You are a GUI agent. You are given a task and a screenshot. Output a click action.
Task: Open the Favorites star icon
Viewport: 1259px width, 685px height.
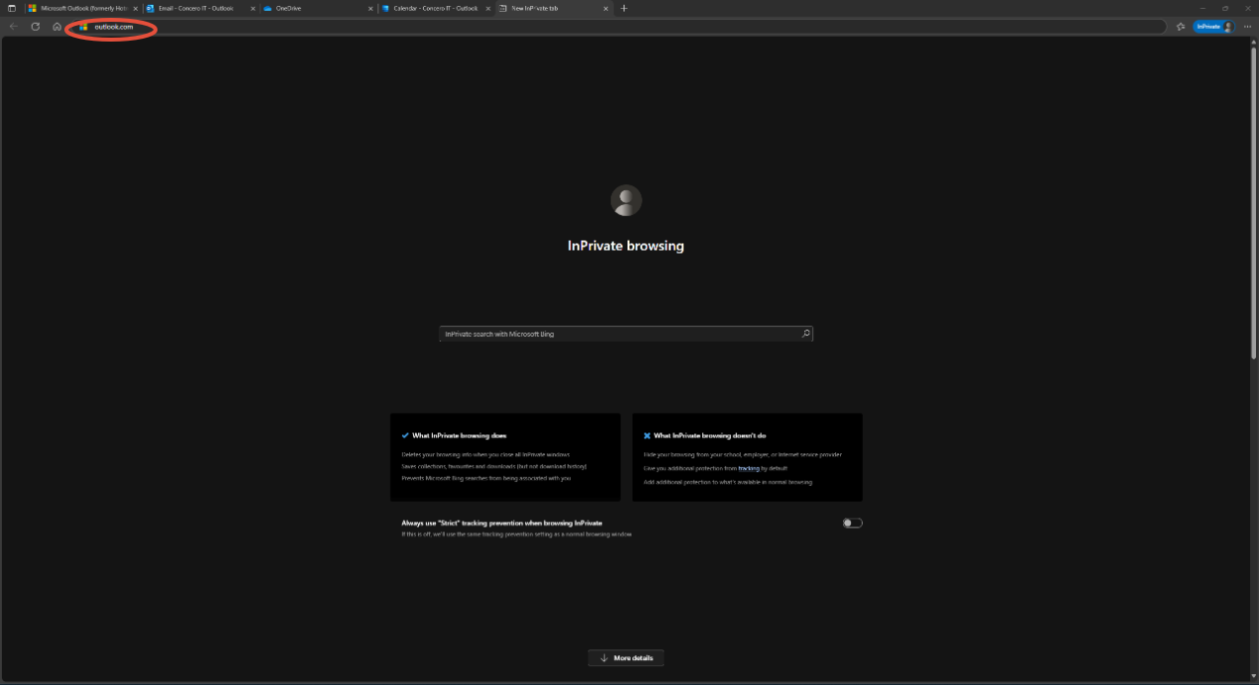[1181, 27]
